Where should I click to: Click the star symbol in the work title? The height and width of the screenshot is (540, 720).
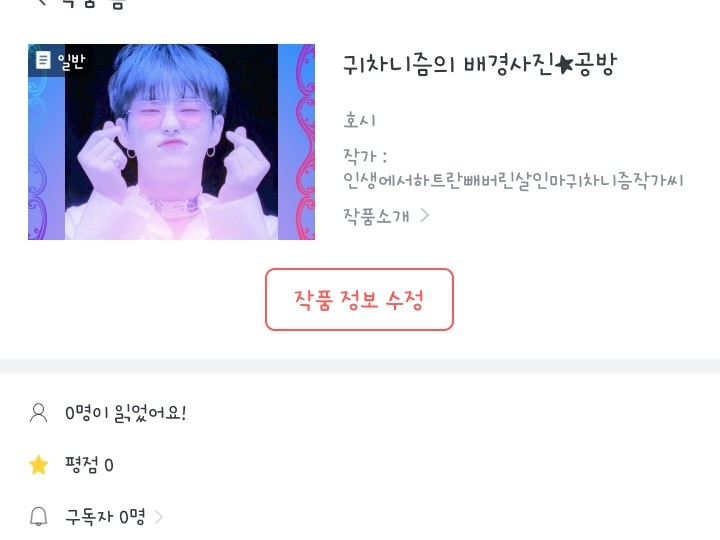point(564,65)
